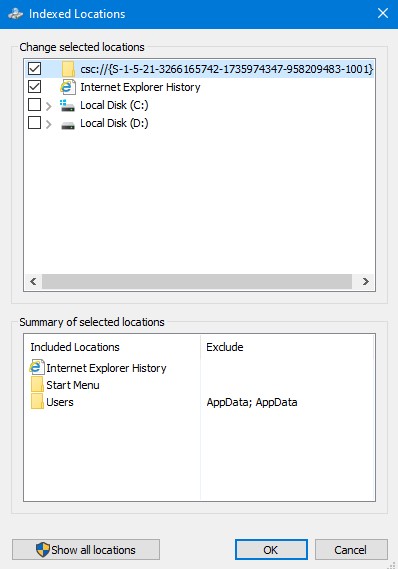398x569 pixels.
Task: Click the Users folder icon in summary
Action: (x=37, y=401)
